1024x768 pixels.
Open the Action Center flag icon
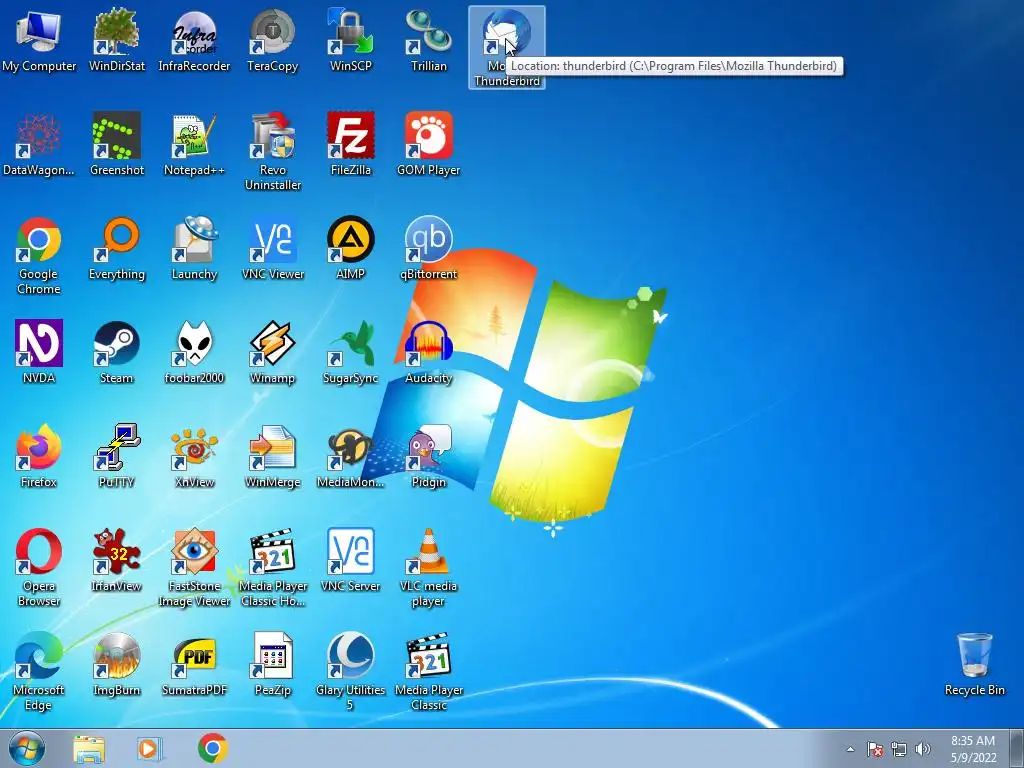(875, 749)
